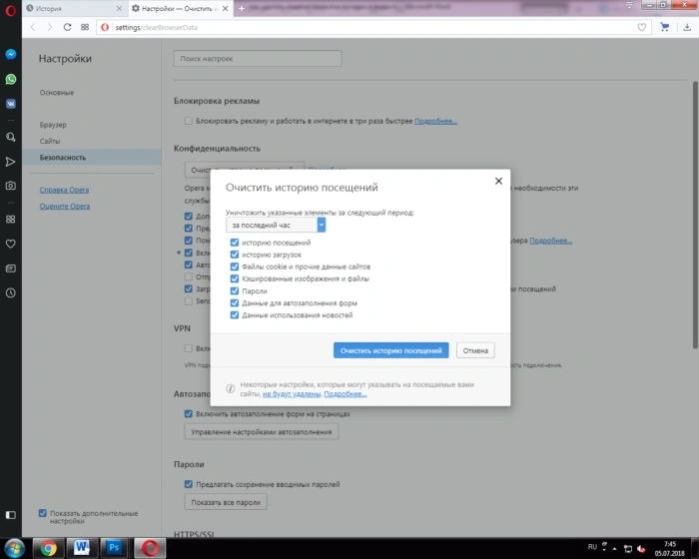
Task: Toggle 'Показать дополнительные настройки' checkbox
Action: point(42,513)
